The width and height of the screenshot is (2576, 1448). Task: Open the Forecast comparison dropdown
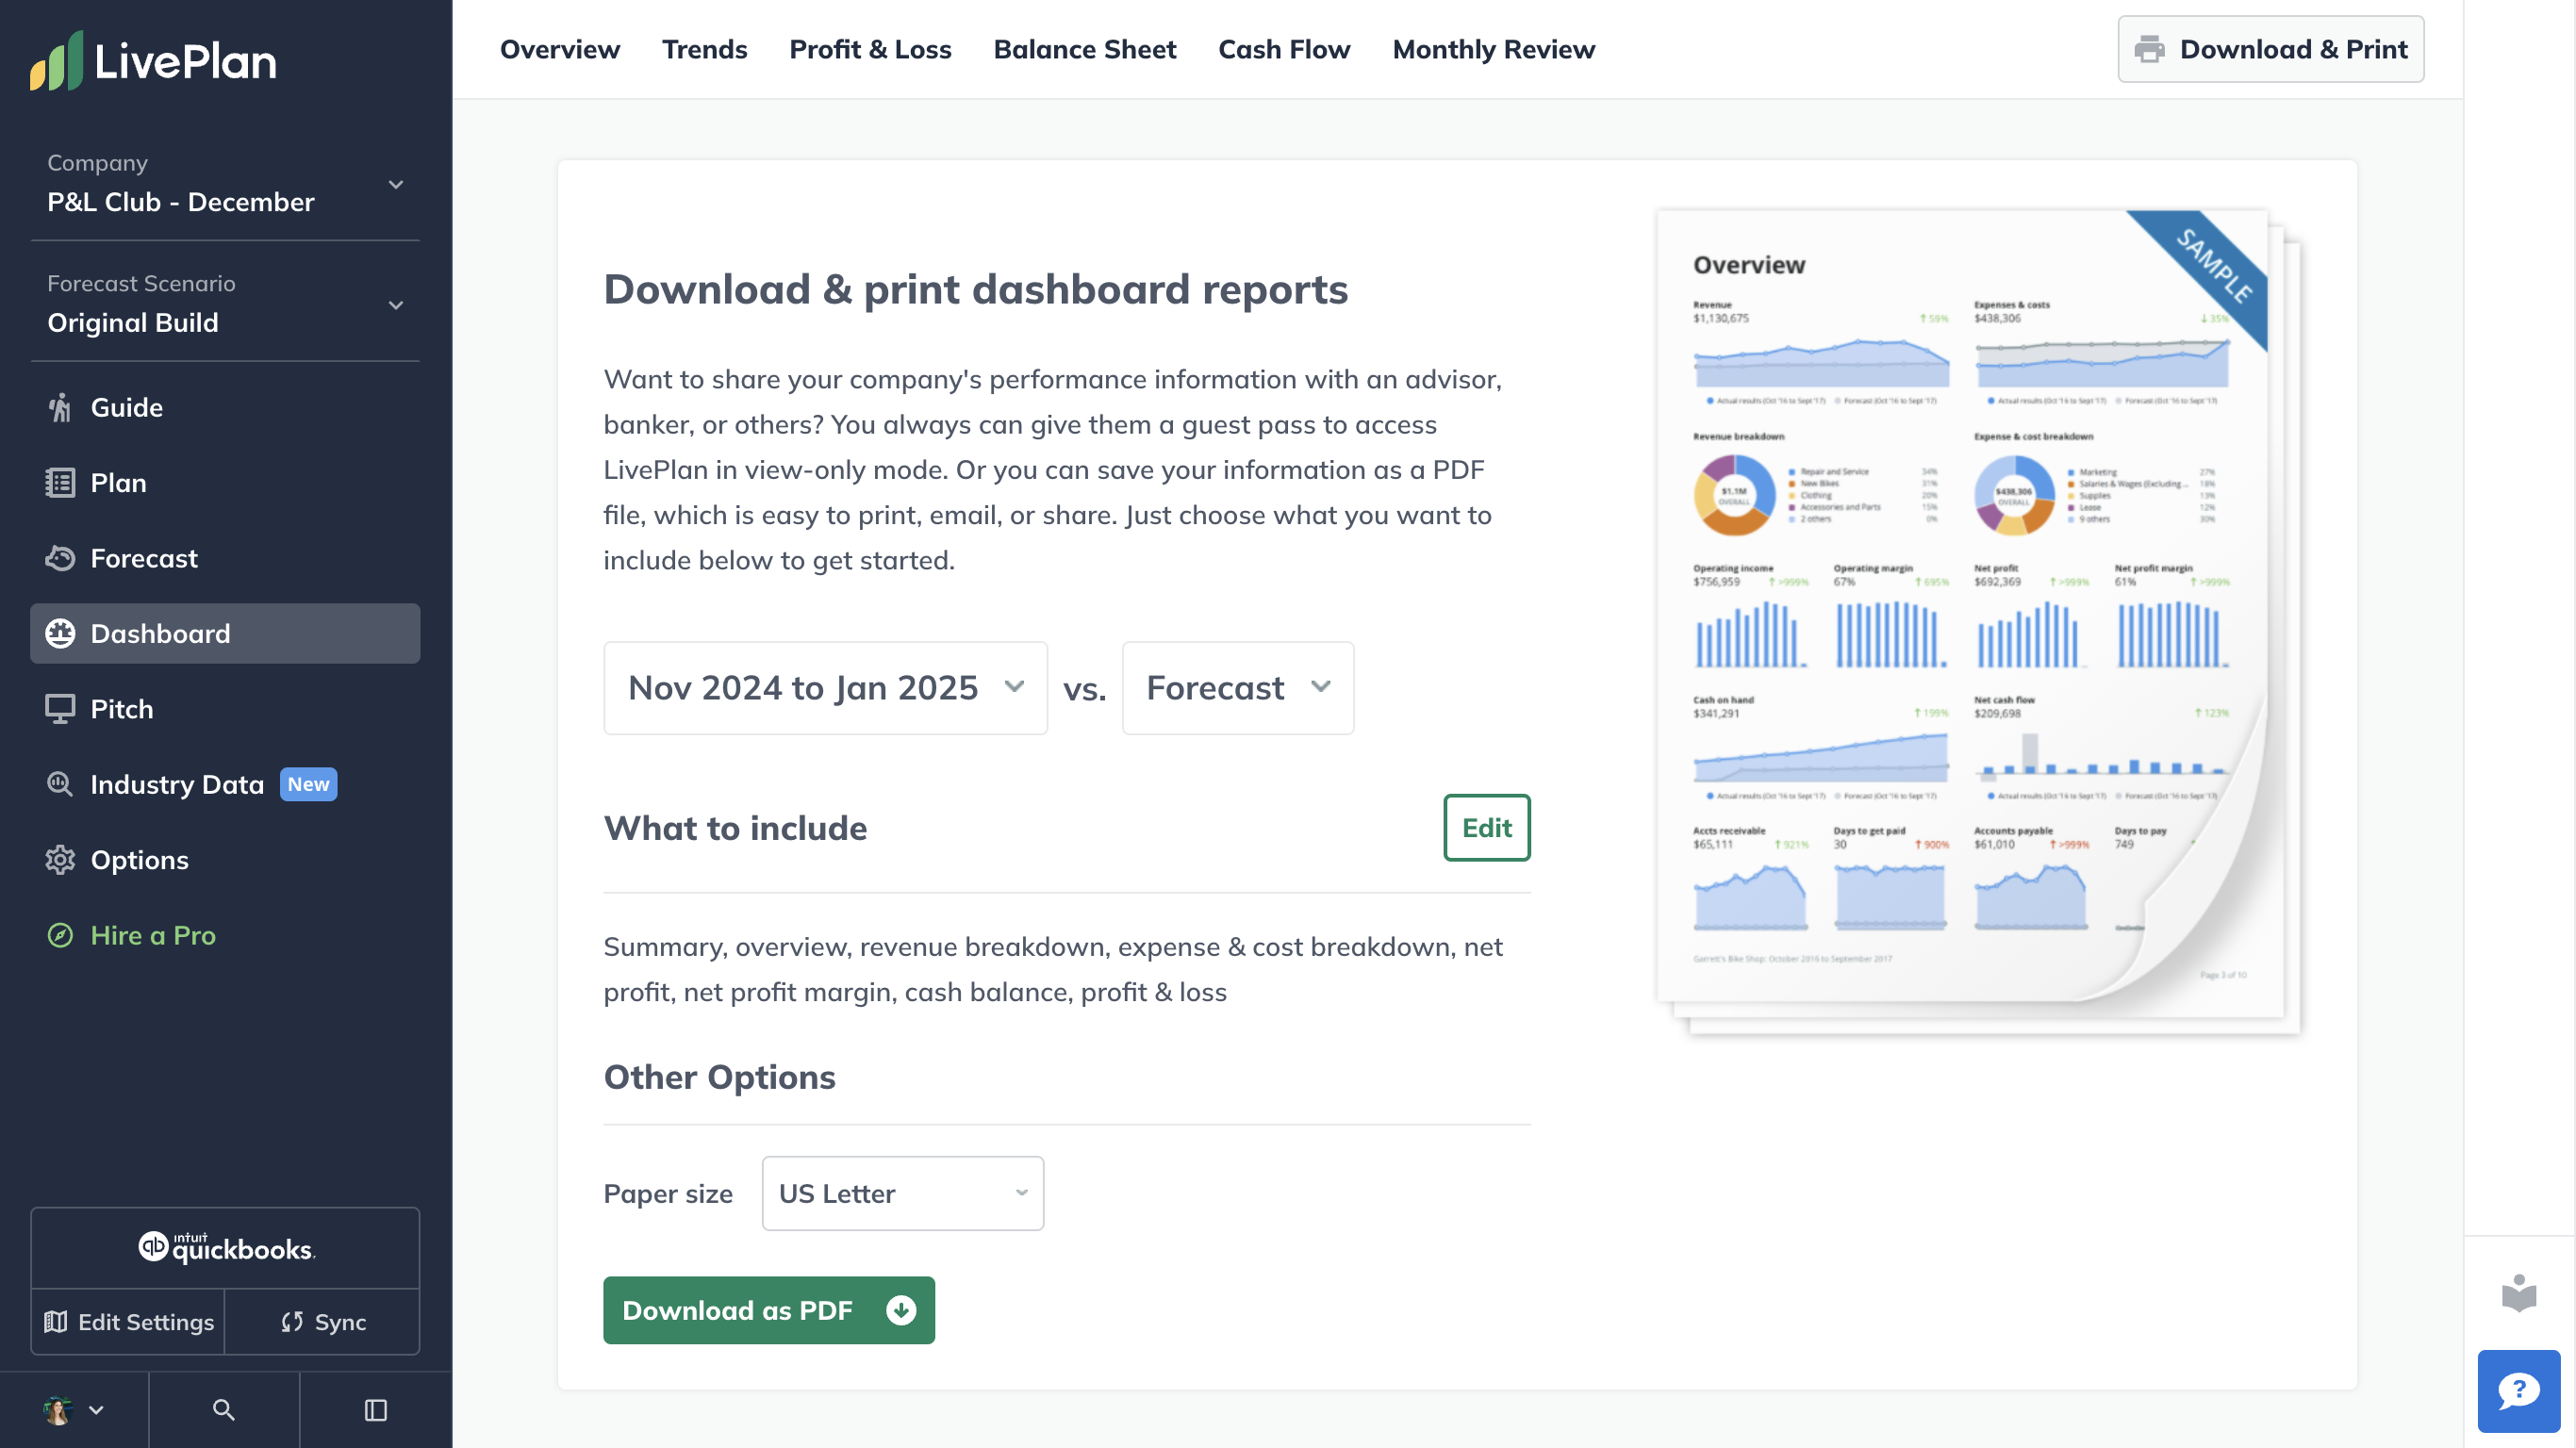click(1237, 688)
